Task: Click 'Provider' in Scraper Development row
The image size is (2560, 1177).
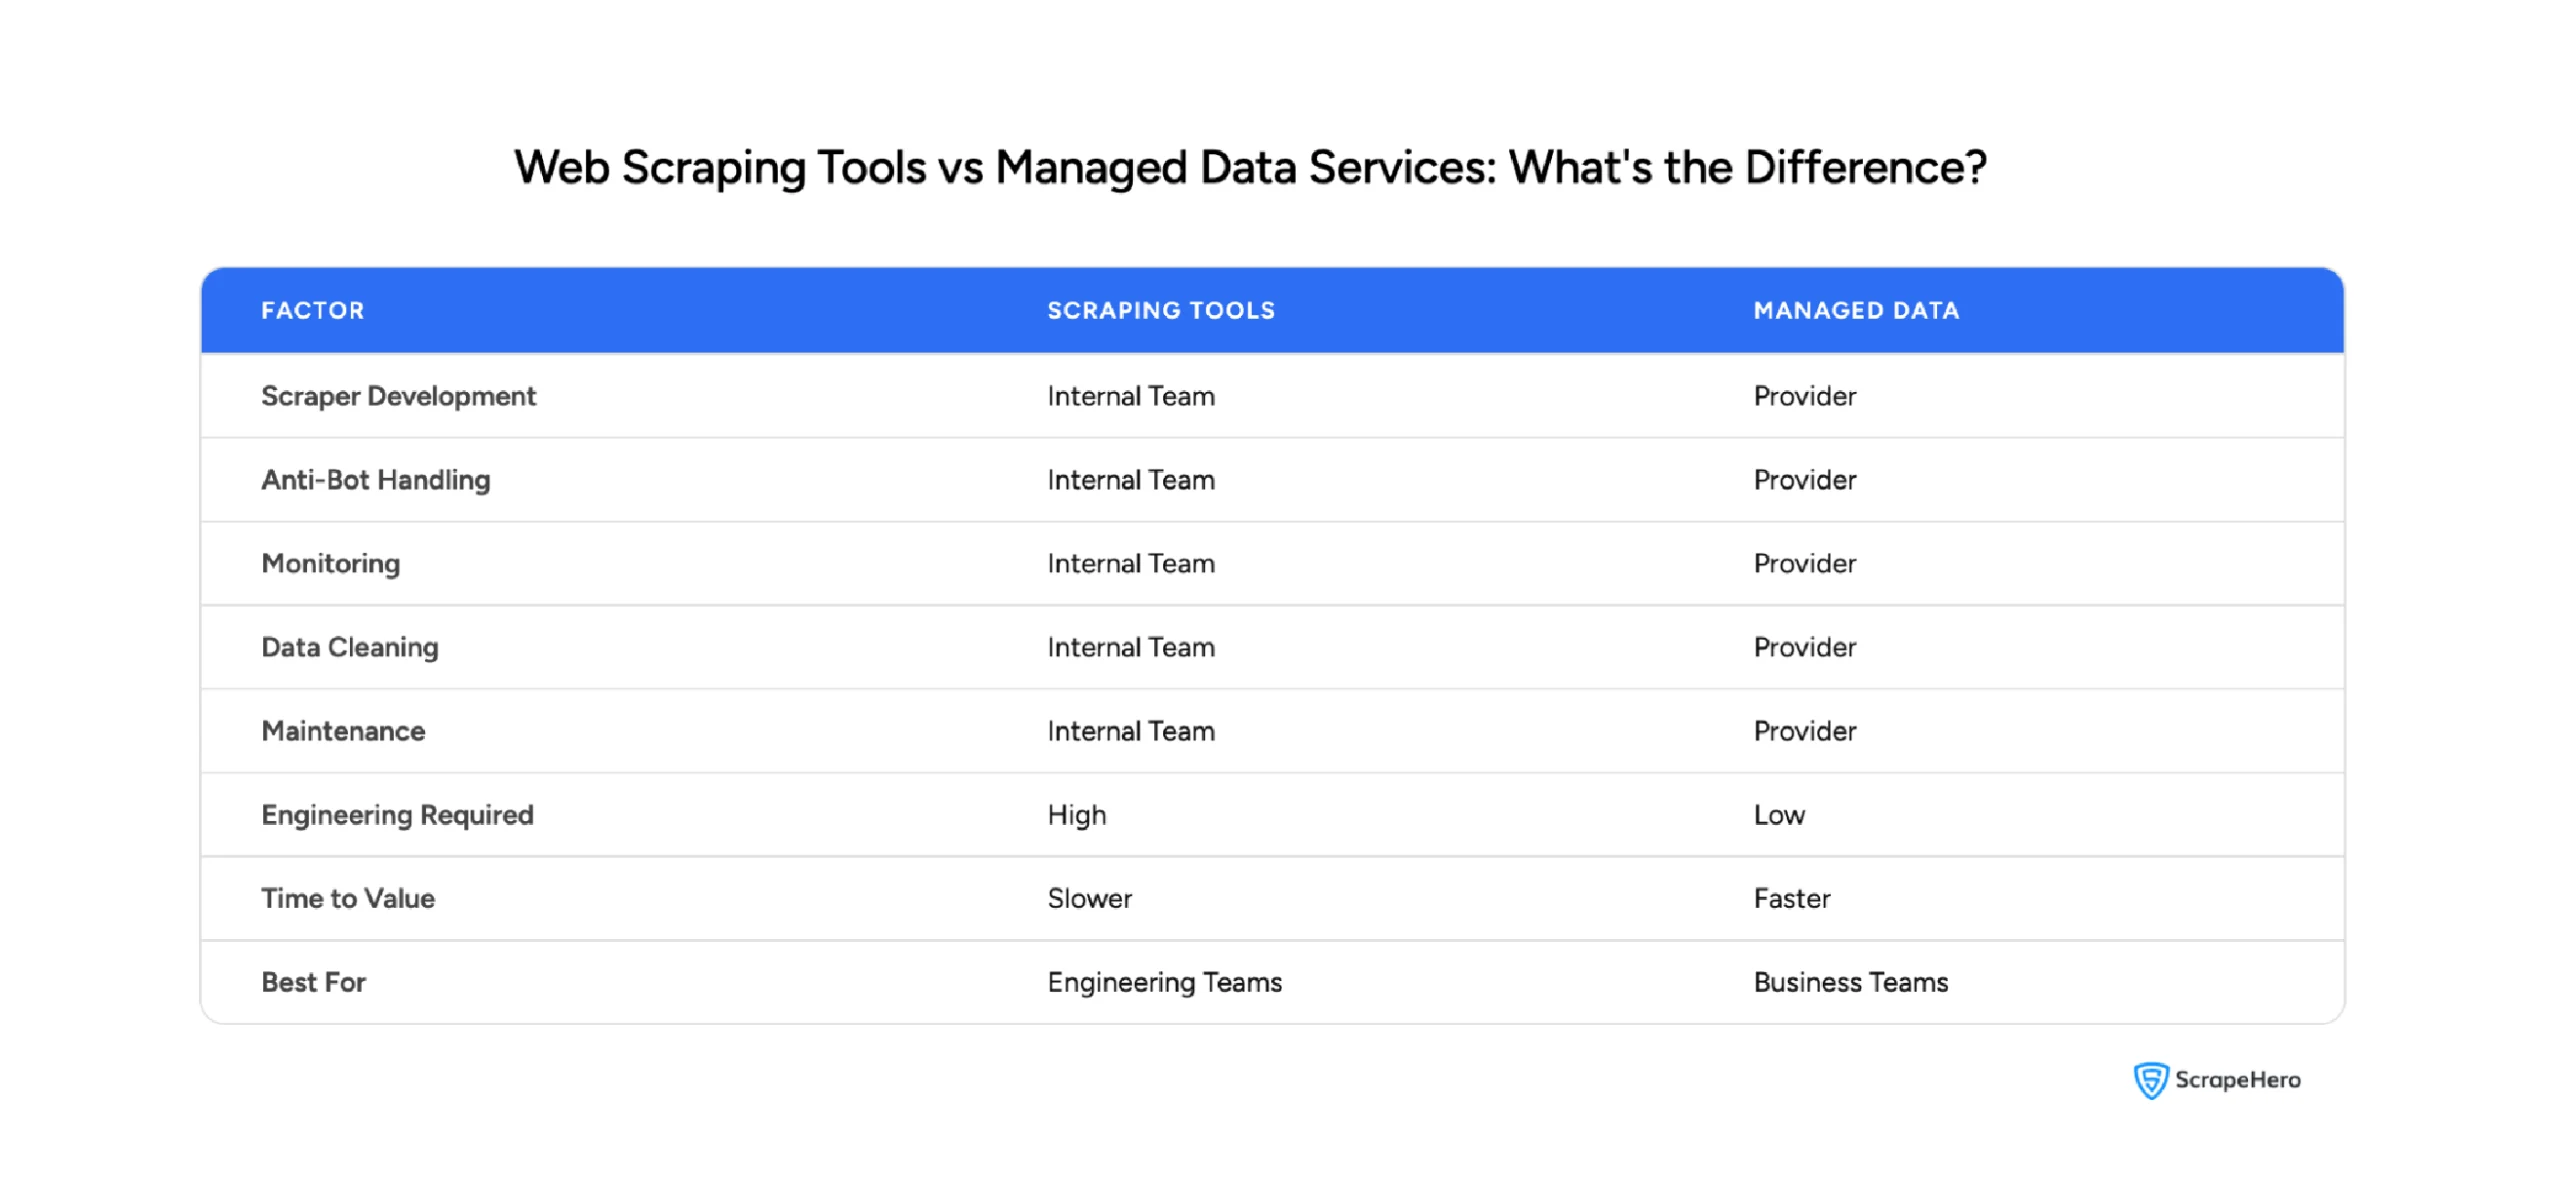Action: pos(1804,396)
